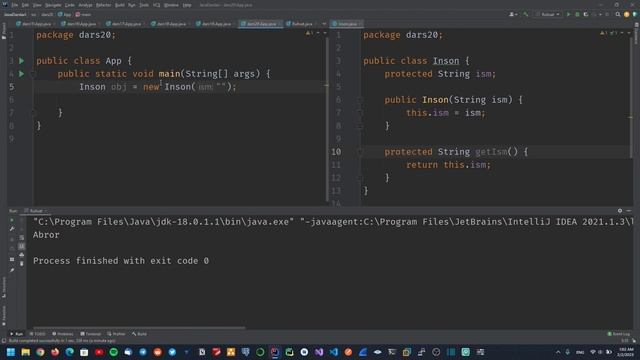Click the main method breadcrumb in navigation bar
This screenshot has height=360, width=640.
click(83, 14)
